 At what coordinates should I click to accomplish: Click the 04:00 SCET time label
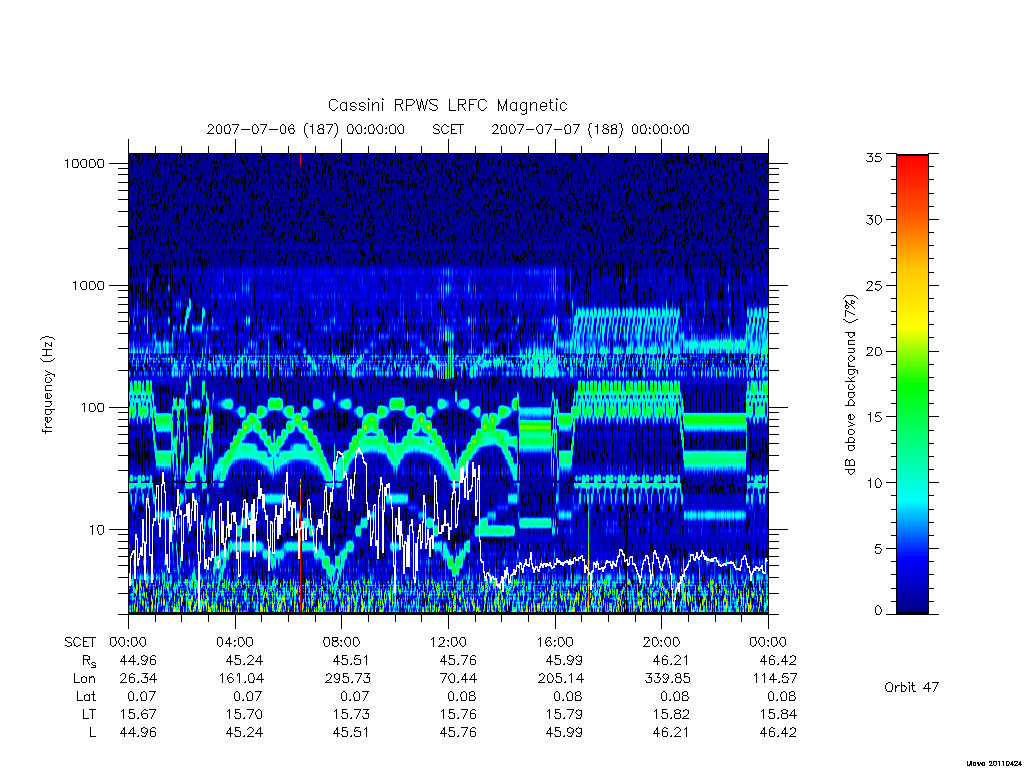[x=234, y=642]
